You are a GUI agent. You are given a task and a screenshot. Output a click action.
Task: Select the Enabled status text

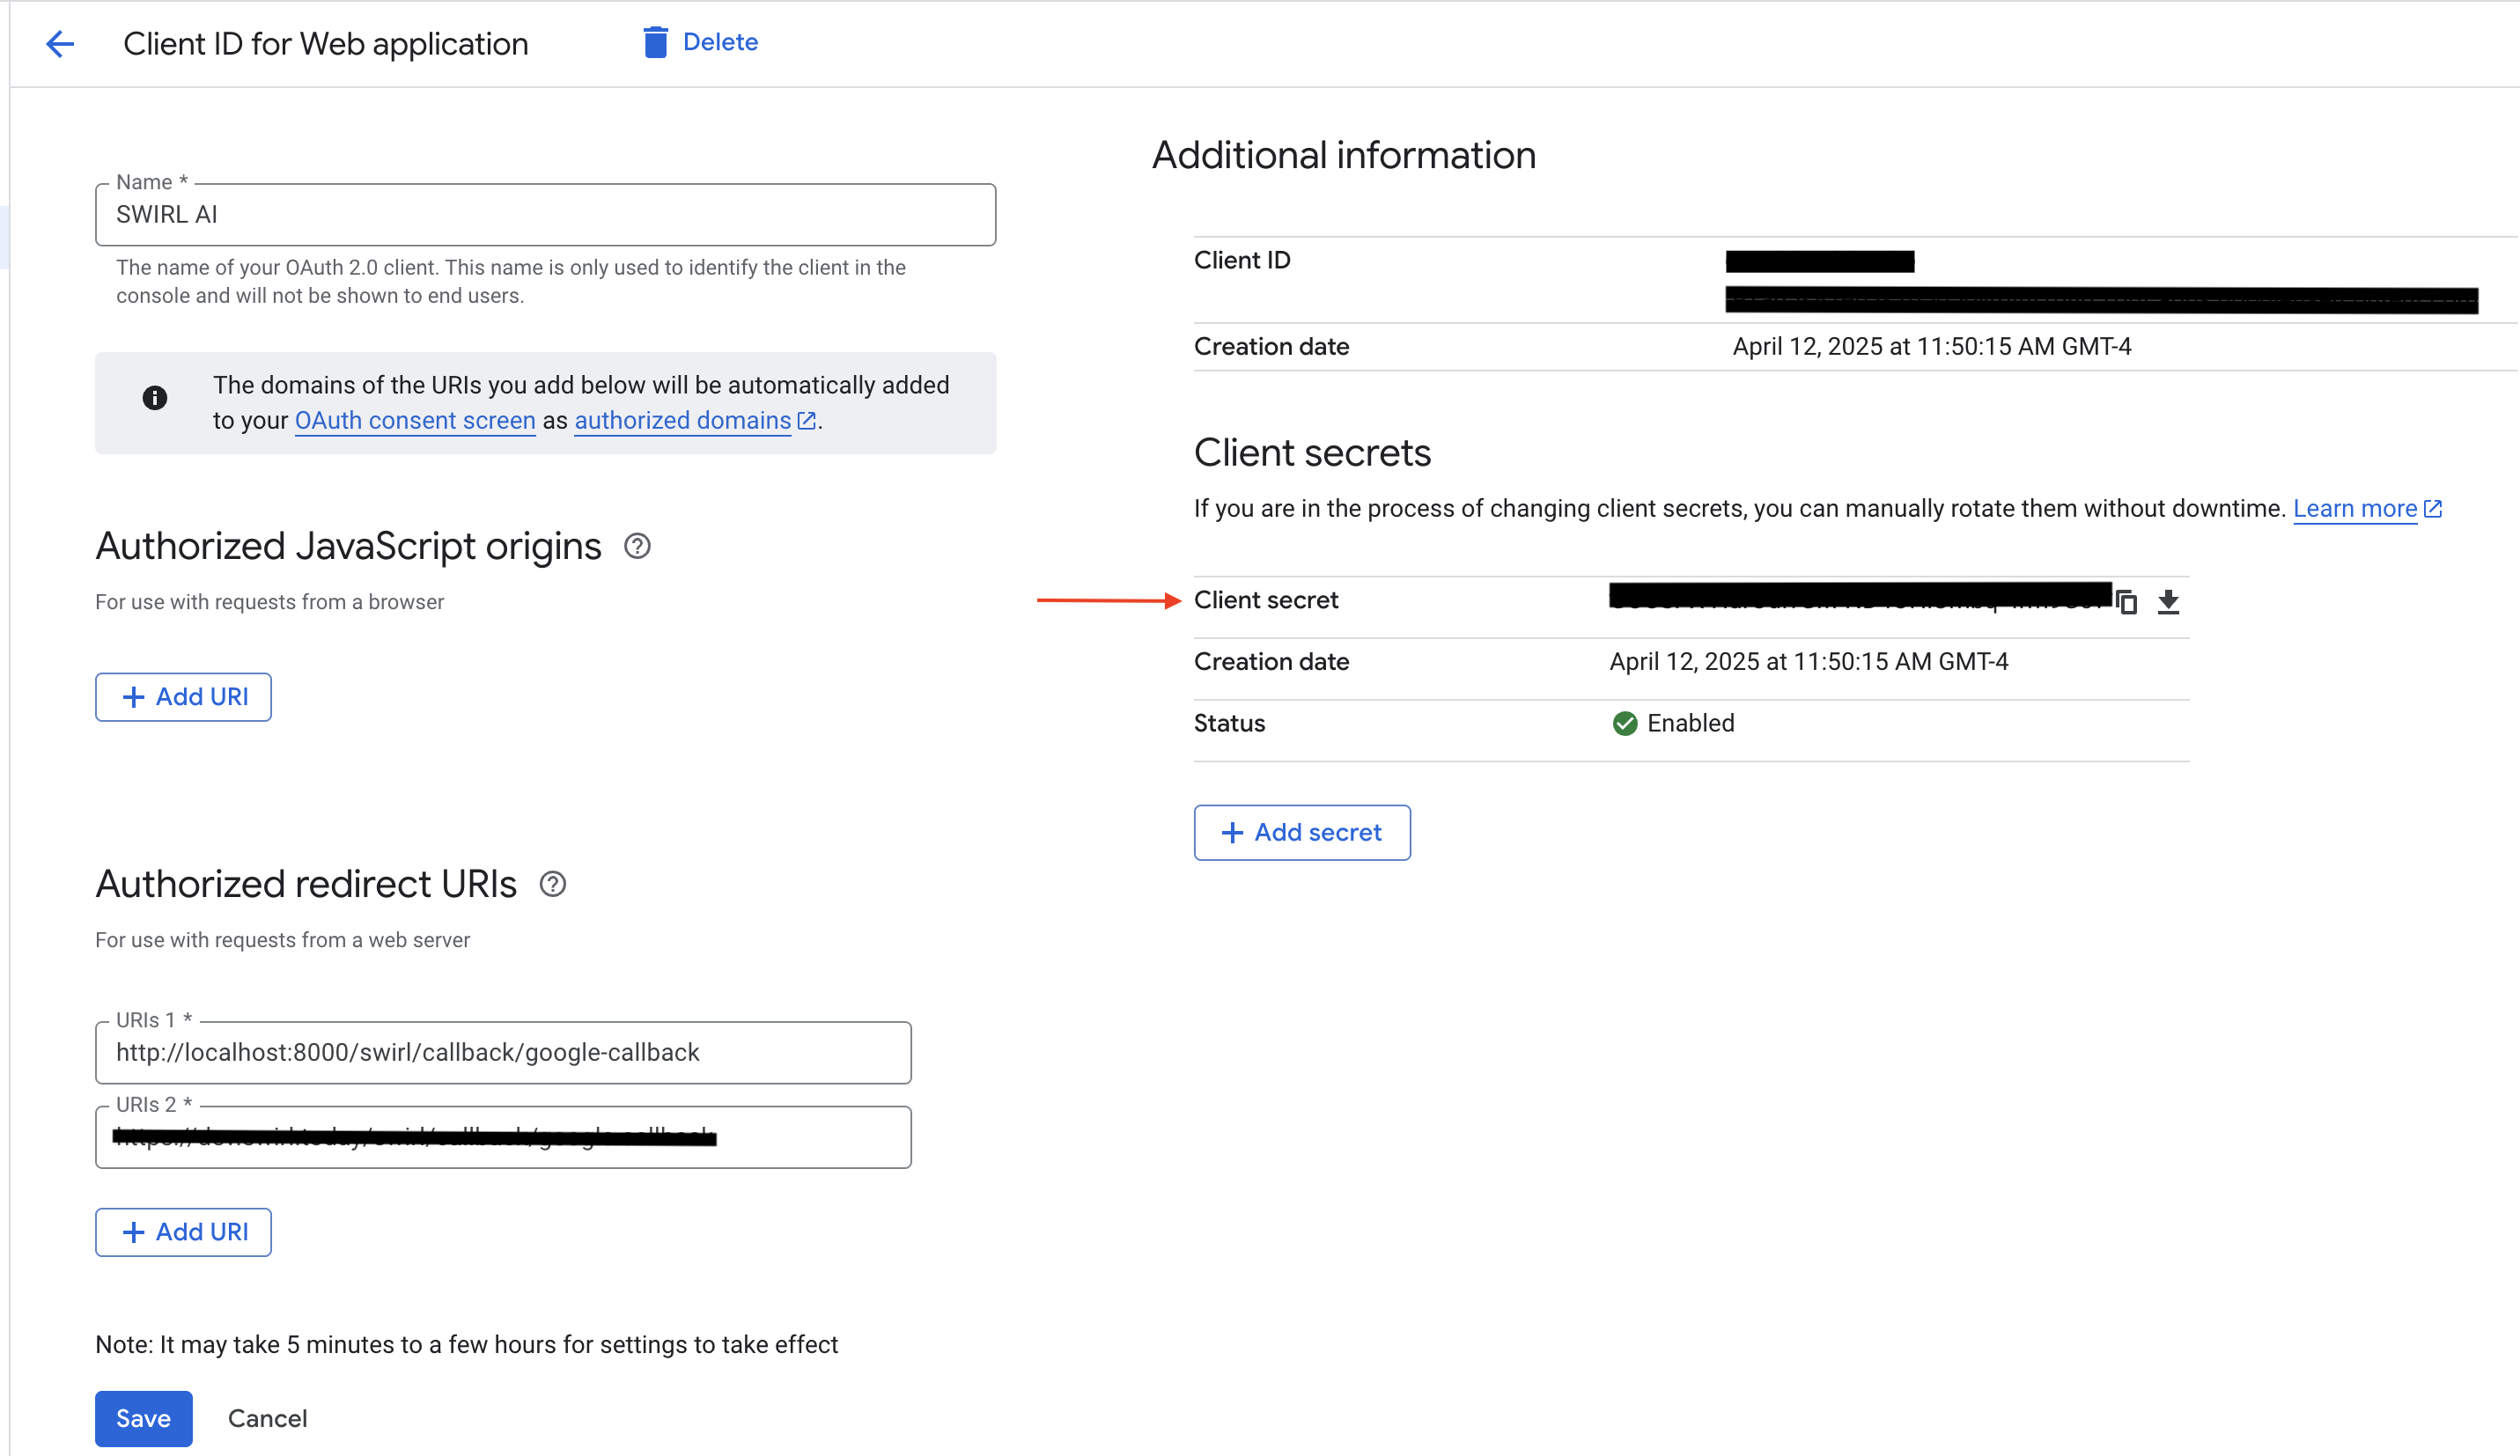coord(1690,723)
